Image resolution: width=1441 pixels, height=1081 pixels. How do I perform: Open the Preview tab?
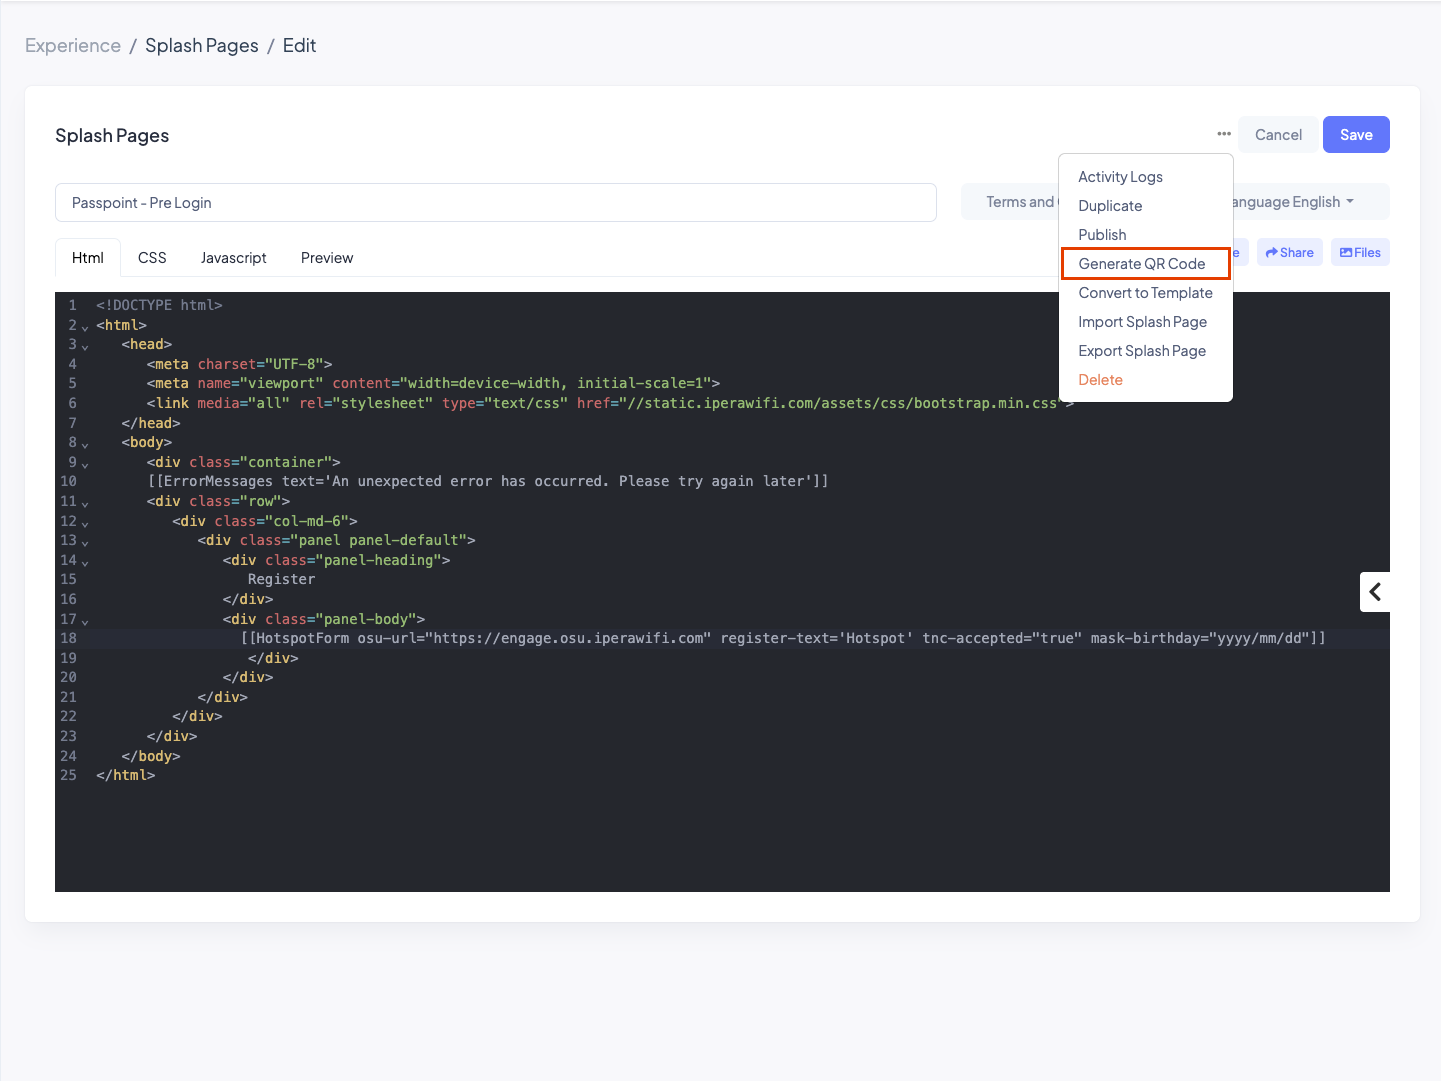point(327,258)
